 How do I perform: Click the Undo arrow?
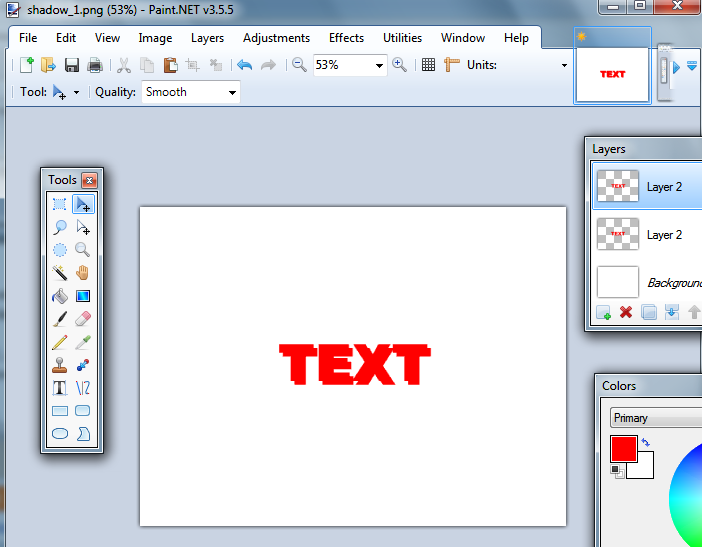[244, 65]
